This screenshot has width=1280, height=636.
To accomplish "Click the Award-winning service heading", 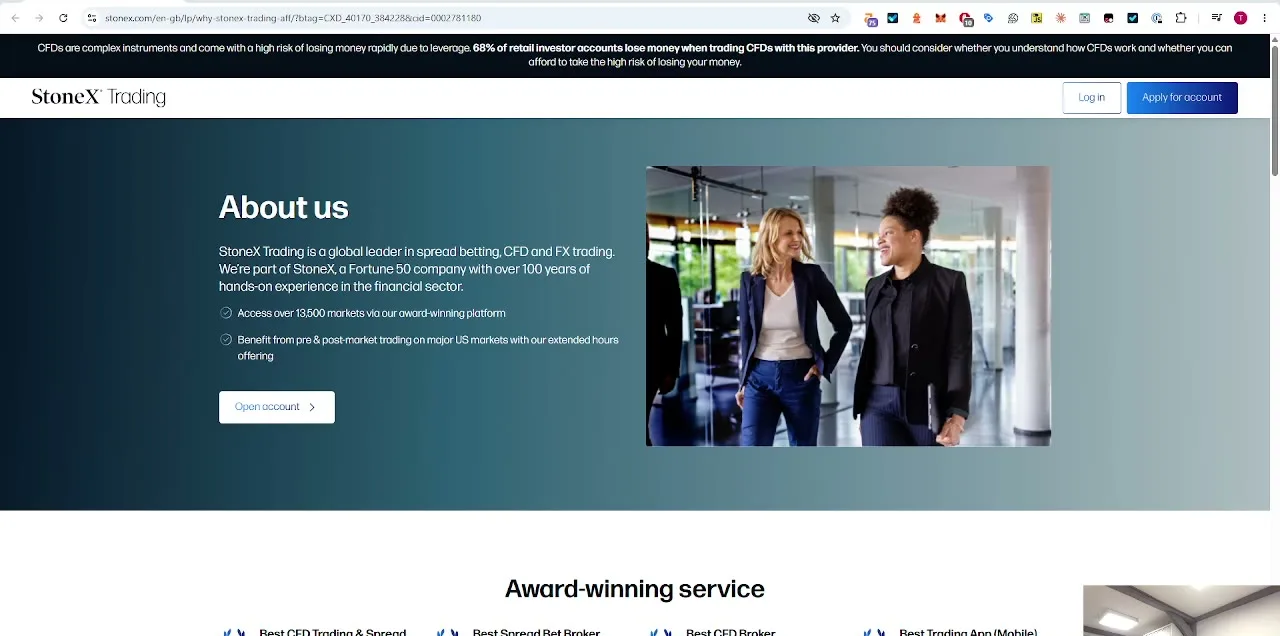I will (634, 588).
